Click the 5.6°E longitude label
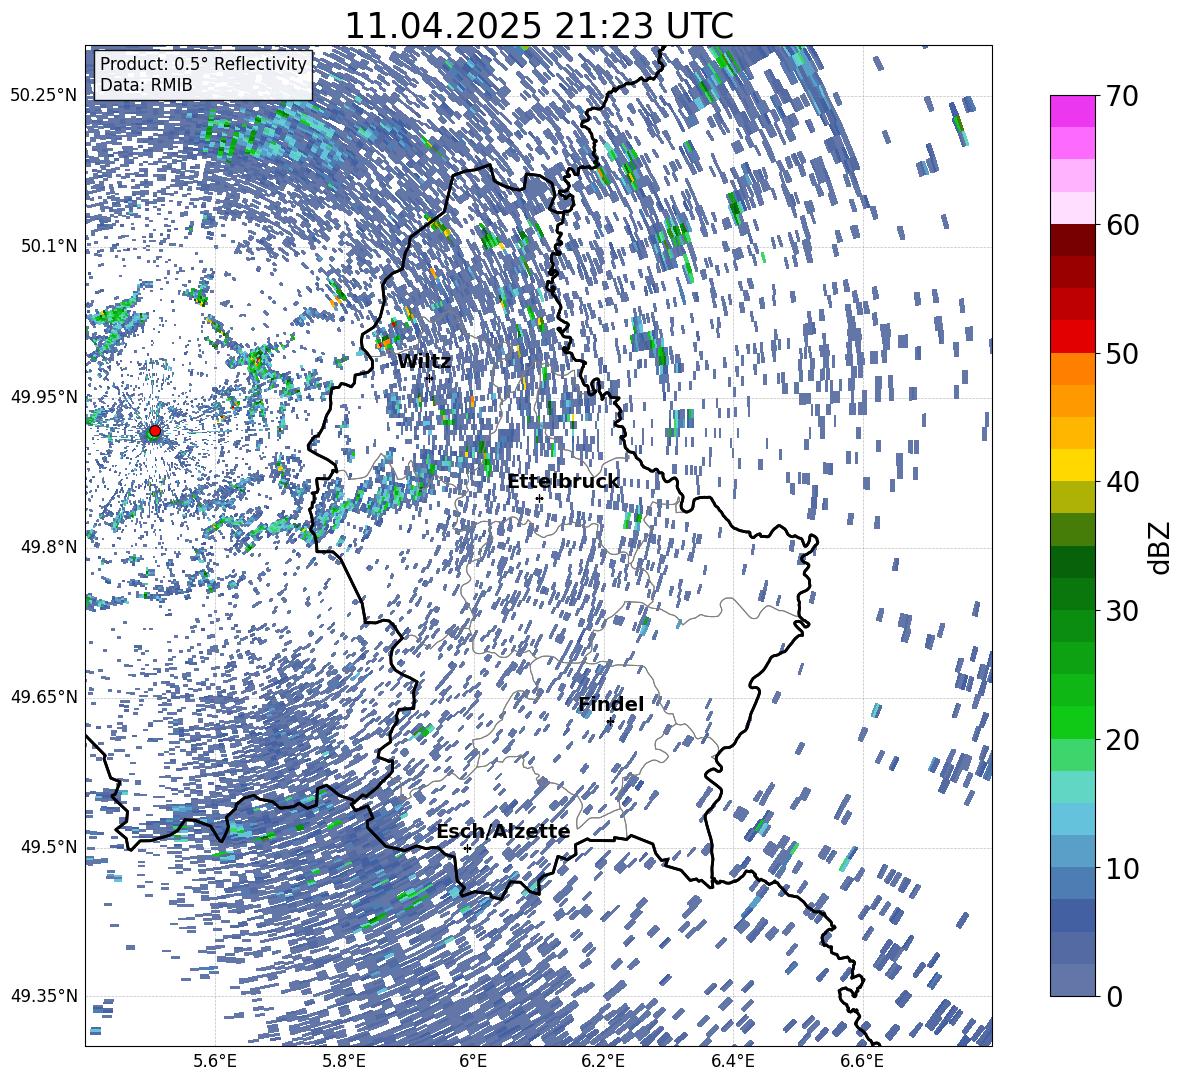 point(214,1061)
